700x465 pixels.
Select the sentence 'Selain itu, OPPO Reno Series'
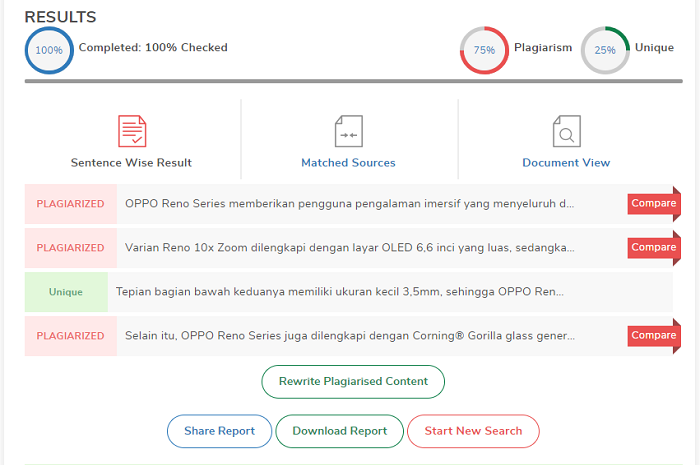350,336
